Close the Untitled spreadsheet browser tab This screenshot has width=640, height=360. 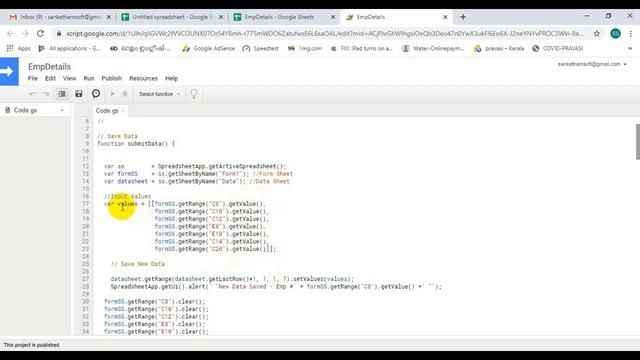pyautogui.click(x=221, y=17)
